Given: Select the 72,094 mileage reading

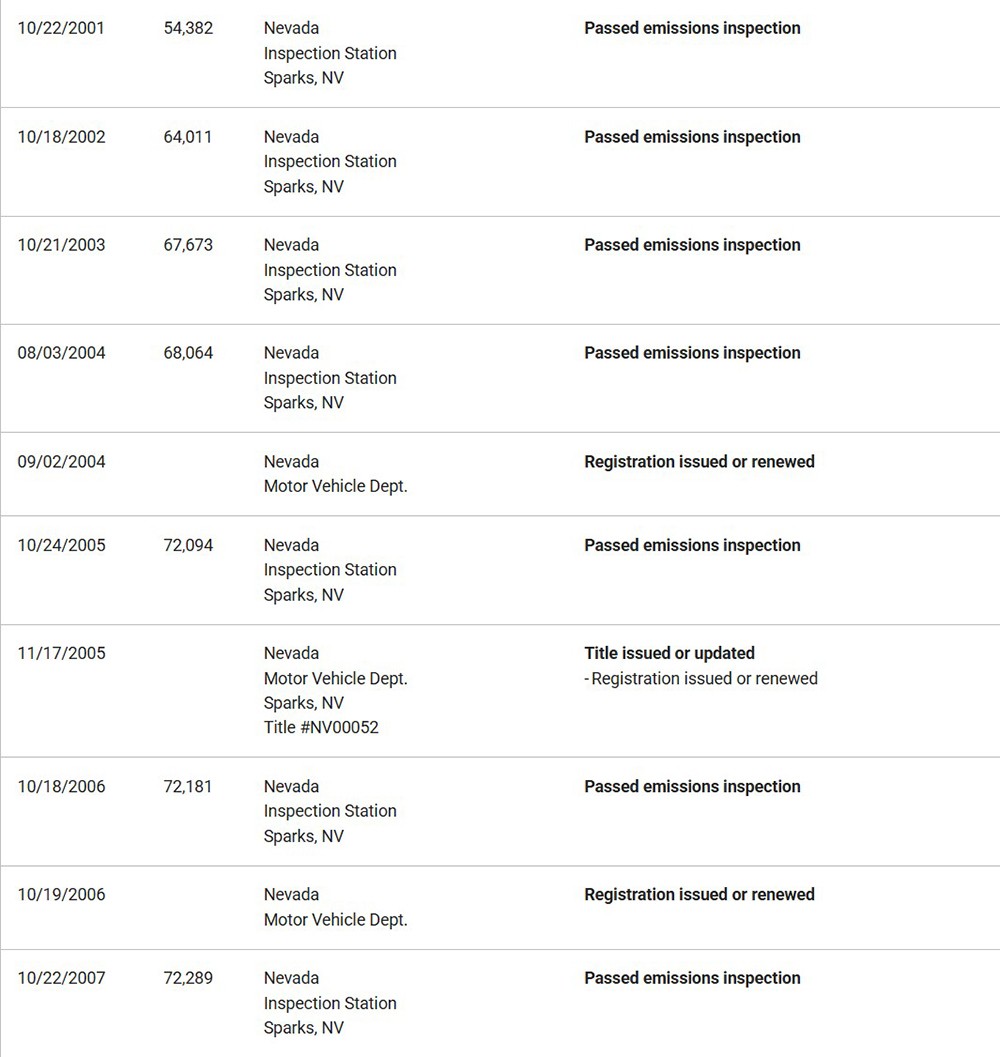Looking at the screenshot, I should pos(188,545).
